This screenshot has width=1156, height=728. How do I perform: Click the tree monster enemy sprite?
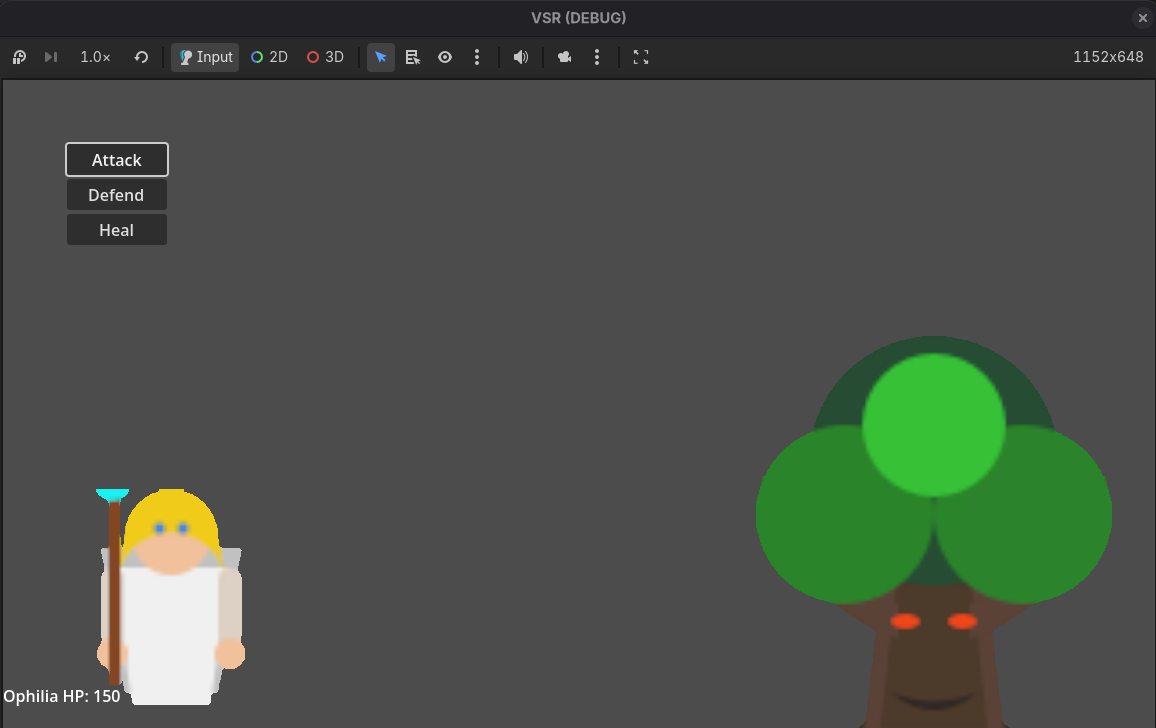(x=933, y=531)
